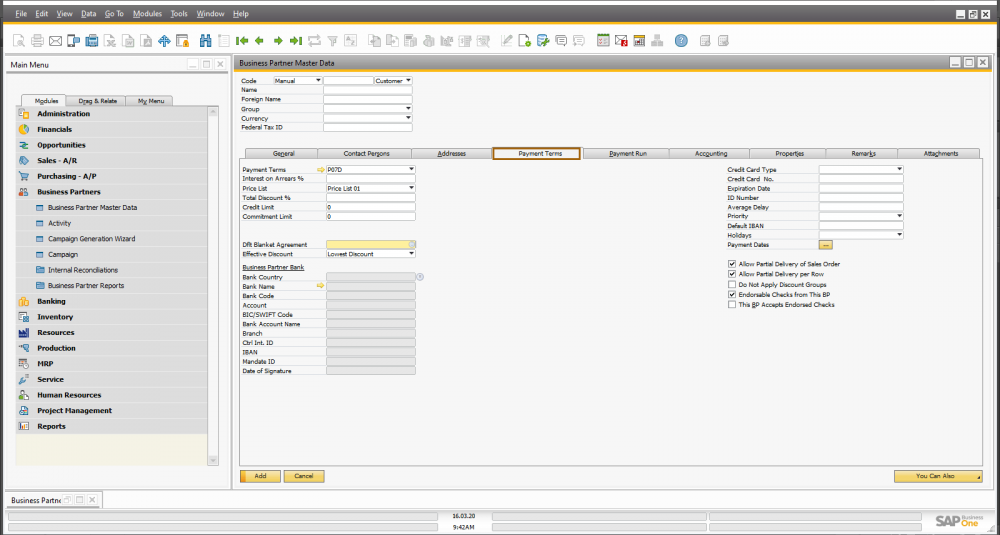Click the Find binoculars toolbar icon
The width and height of the screenshot is (1000, 535).
click(x=206, y=41)
